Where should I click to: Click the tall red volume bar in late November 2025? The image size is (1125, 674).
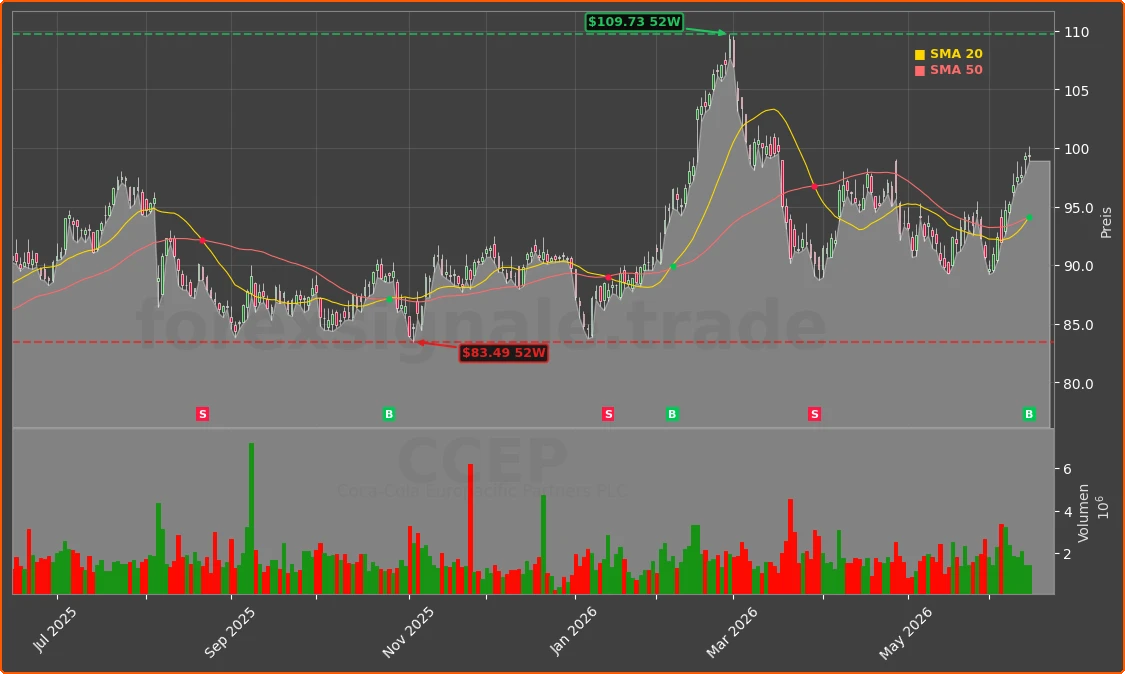click(x=471, y=529)
